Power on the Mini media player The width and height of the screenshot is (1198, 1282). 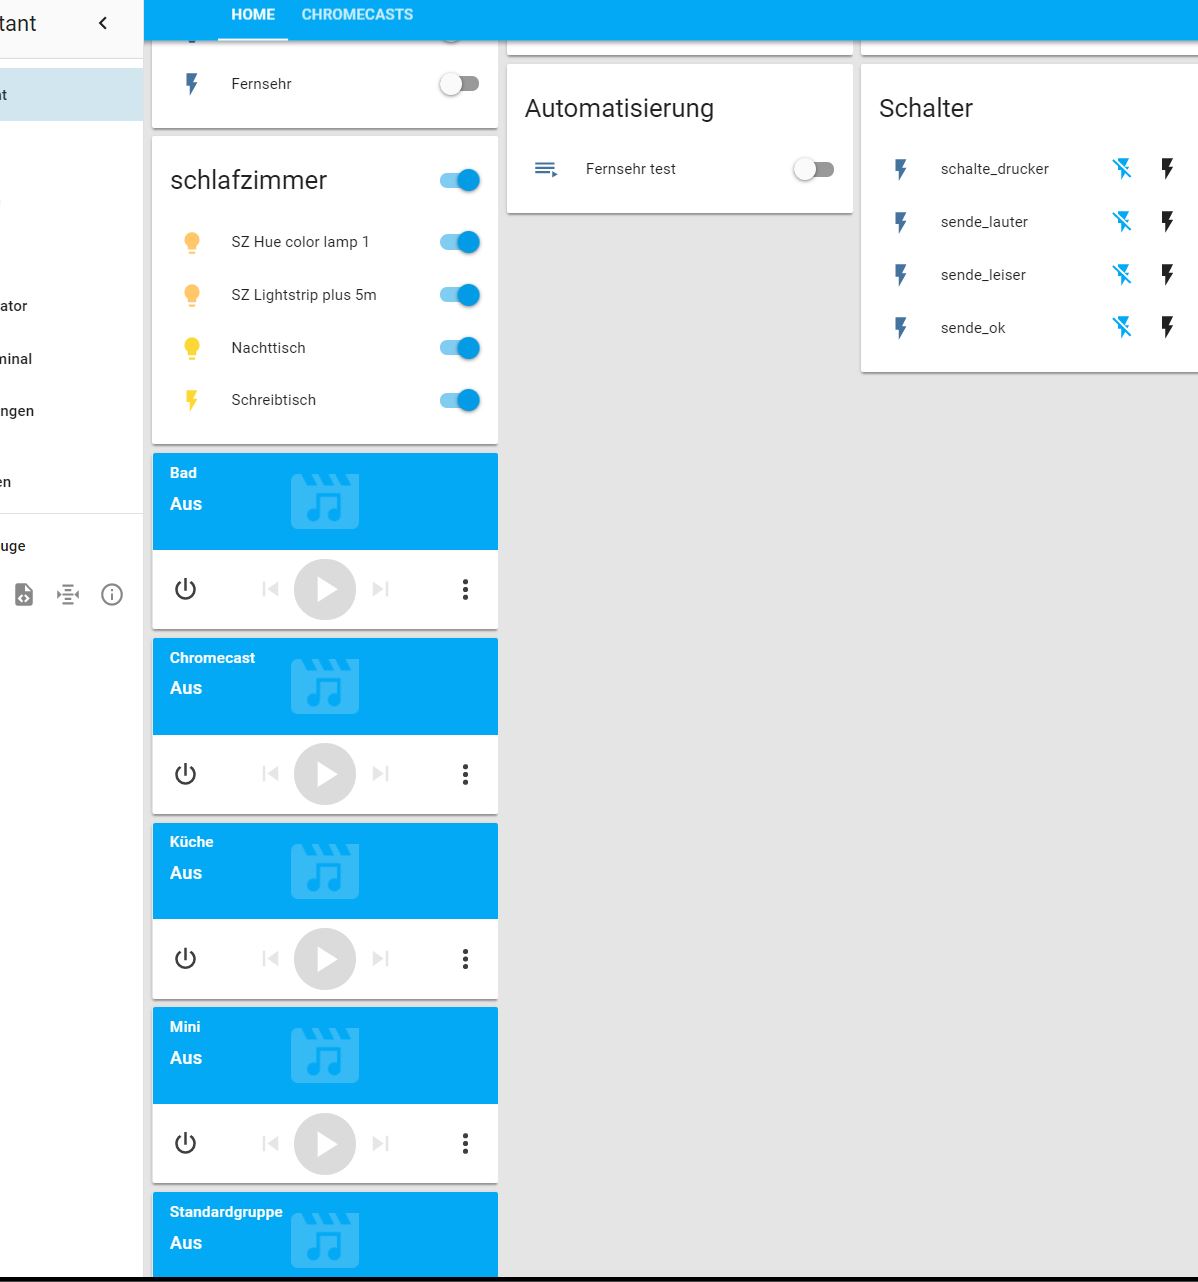[185, 1143]
